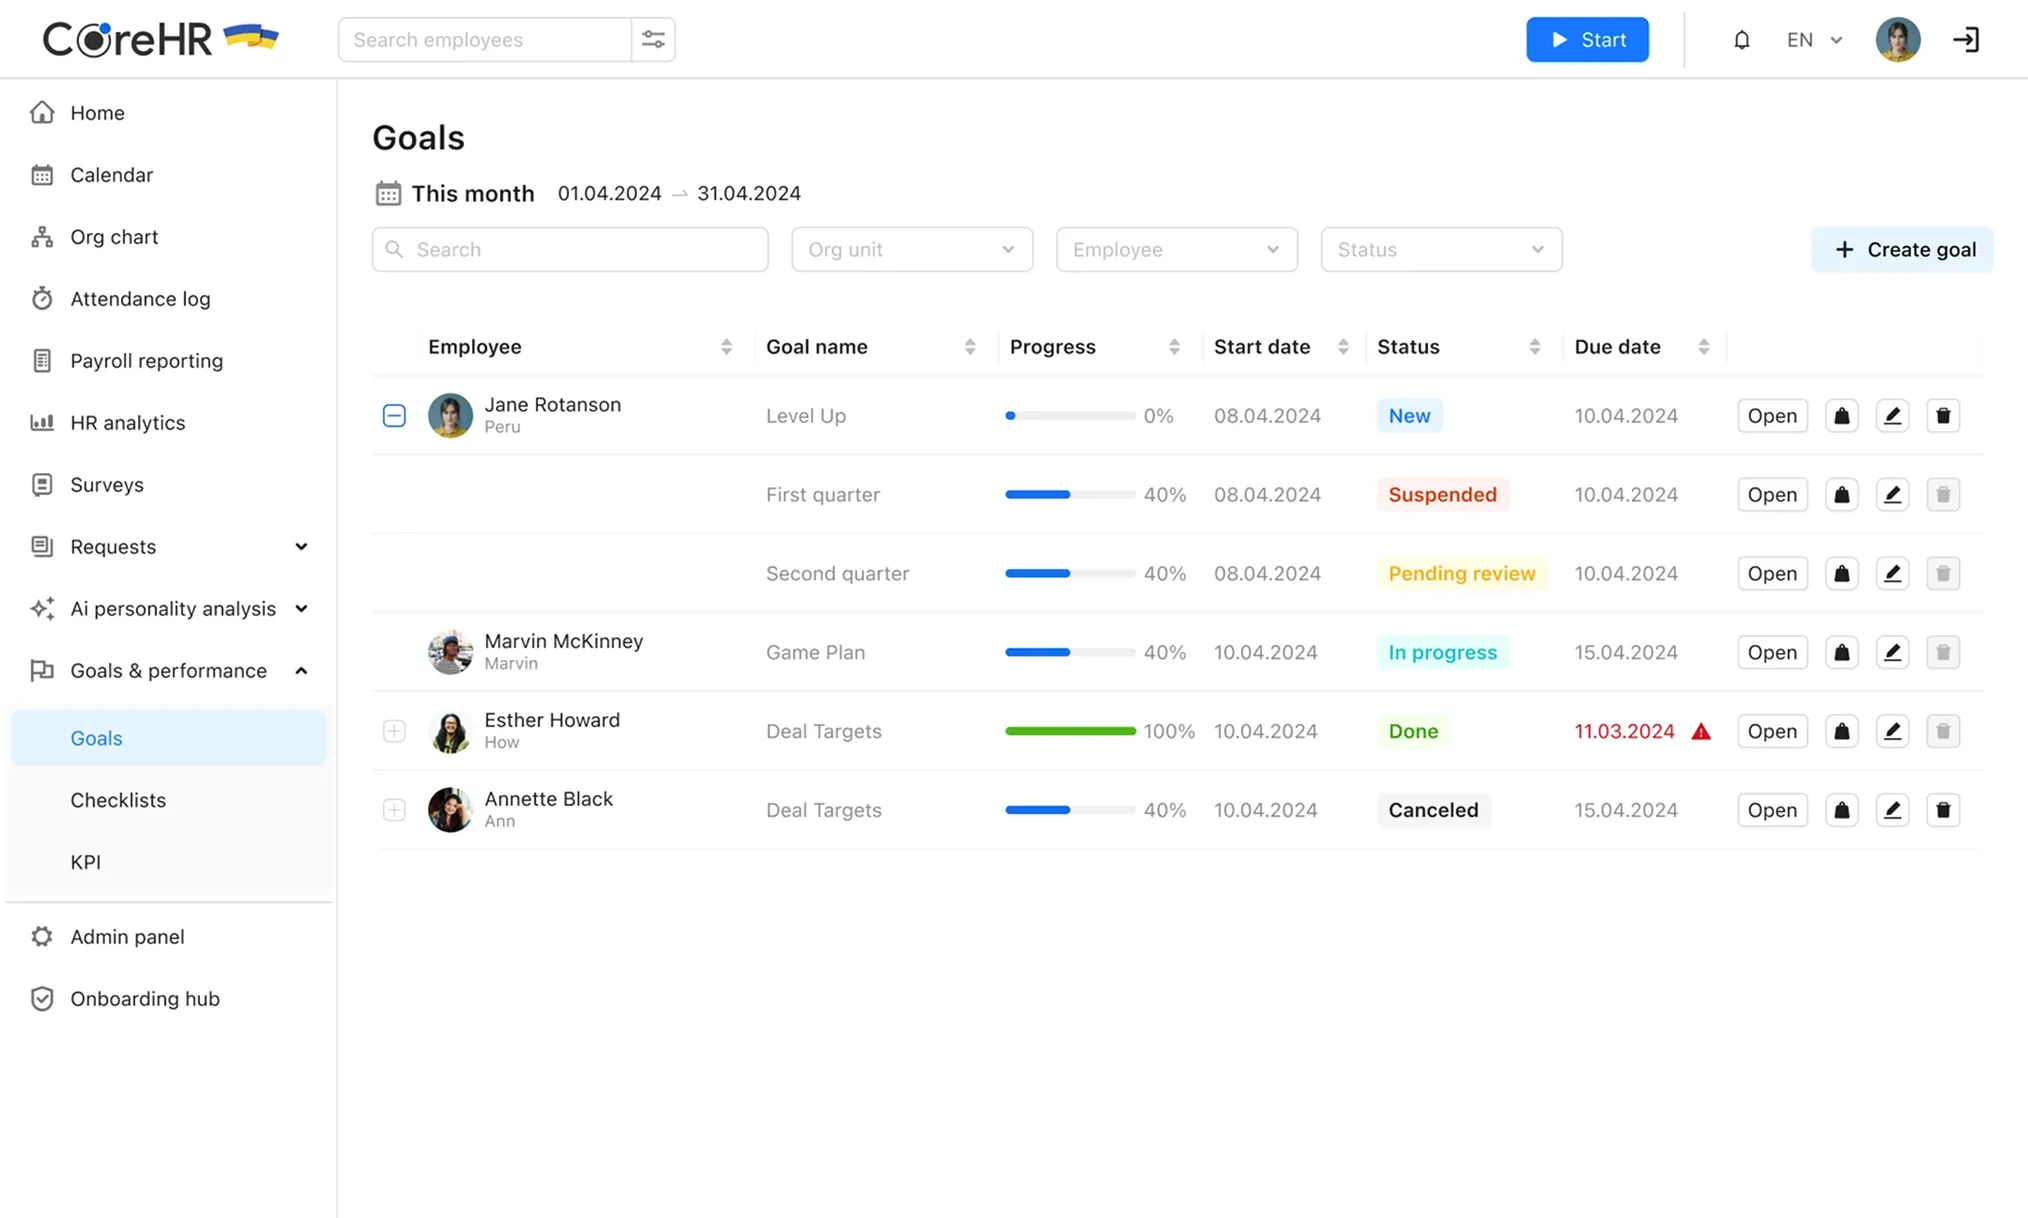Expand Annette Black's goal rows
This screenshot has width=2028, height=1218.
point(394,810)
